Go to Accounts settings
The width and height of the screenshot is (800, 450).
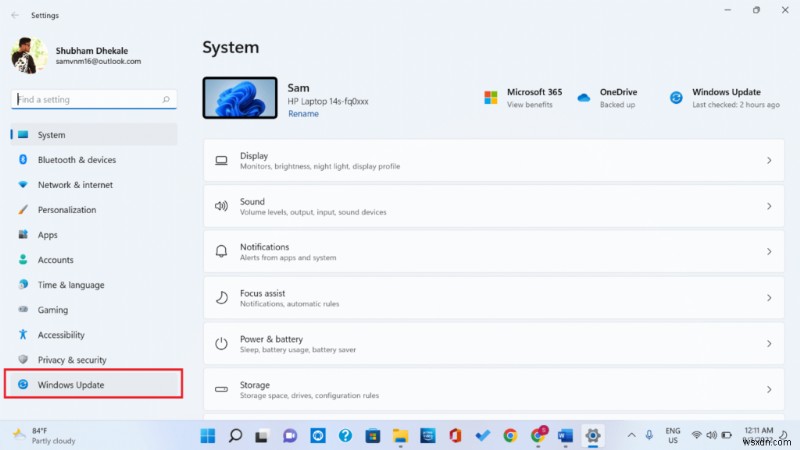[94, 260]
